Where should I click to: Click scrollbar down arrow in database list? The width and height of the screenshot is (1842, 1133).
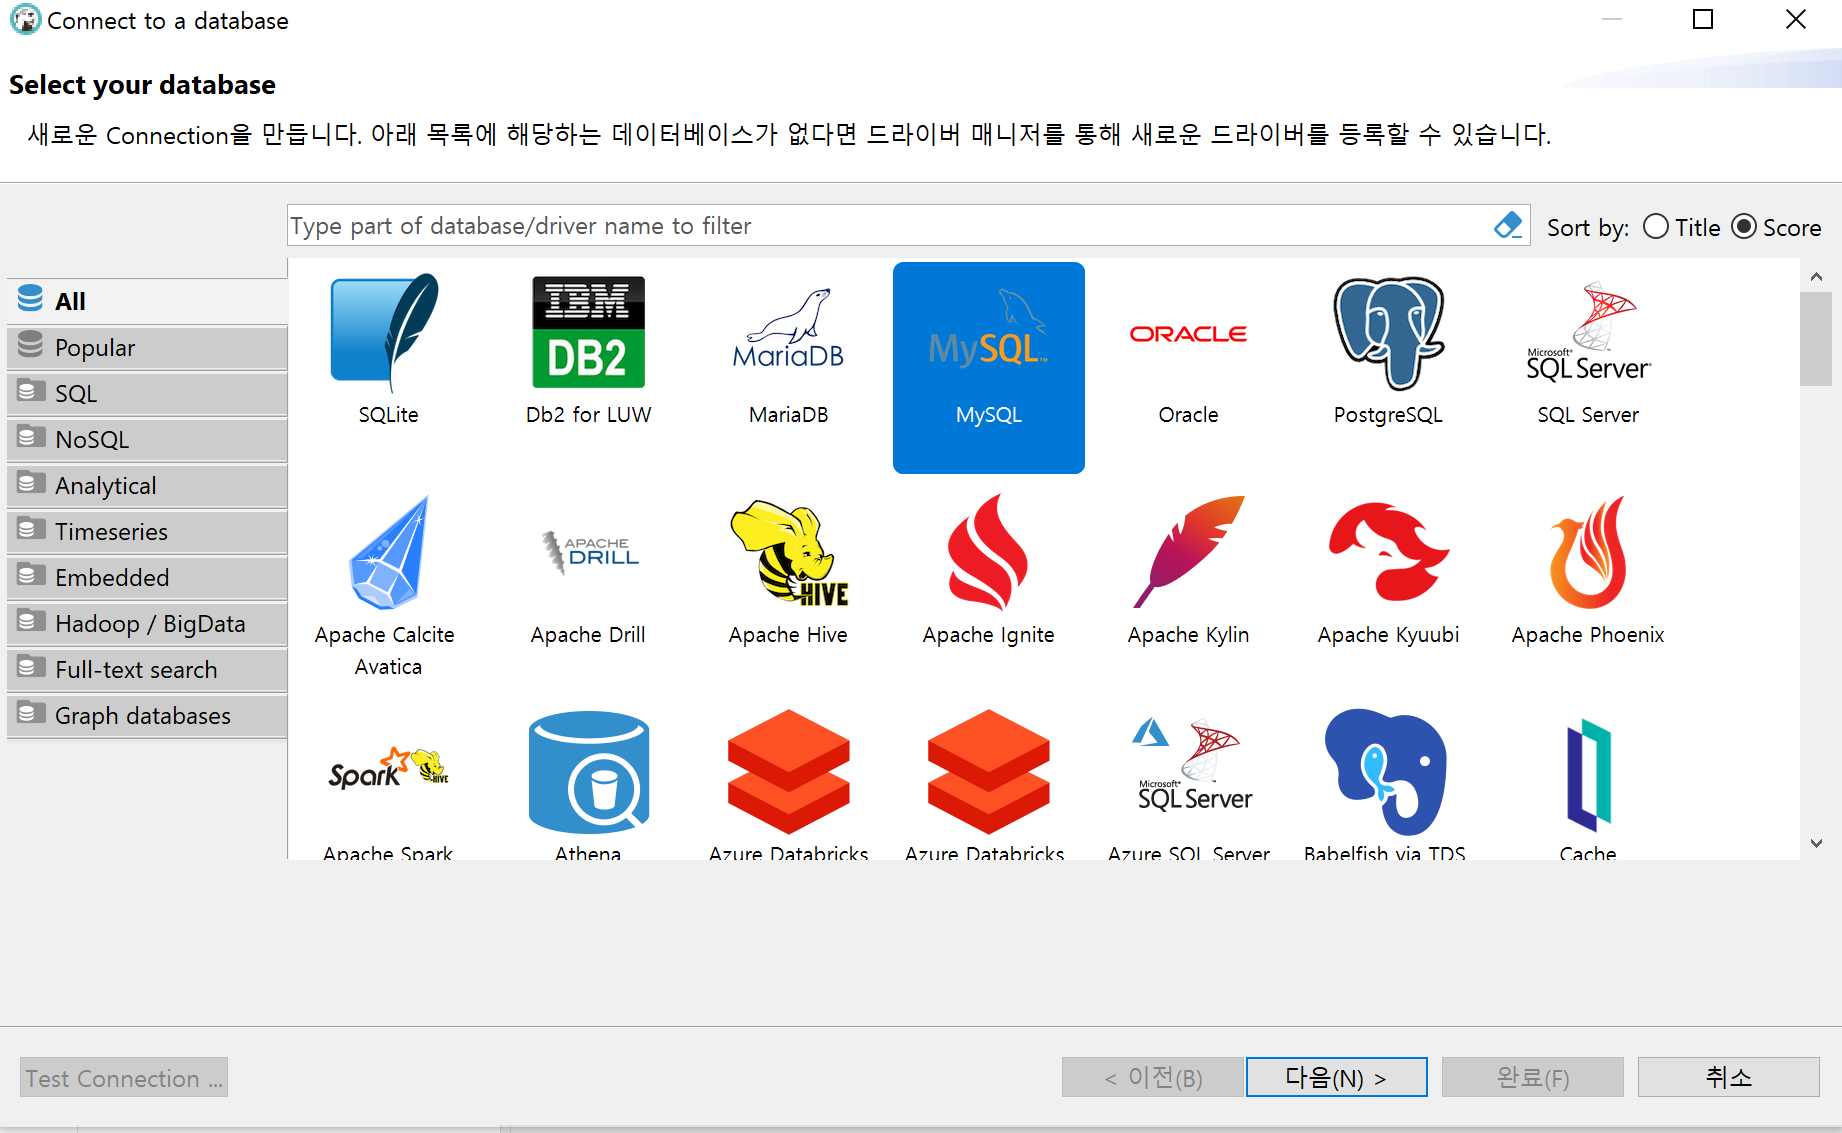click(x=1816, y=843)
